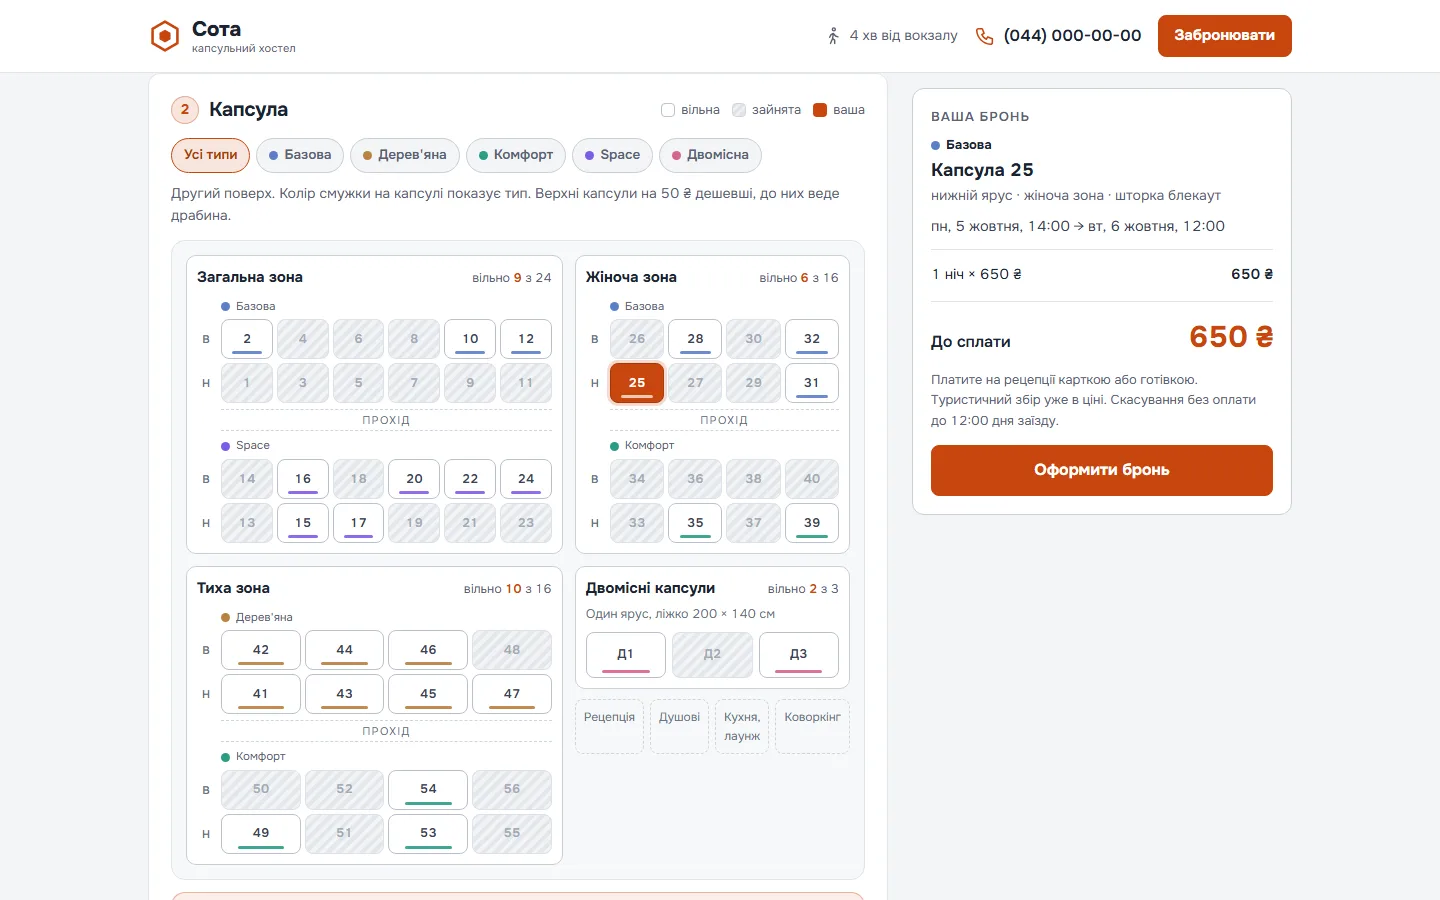The image size is (1440, 900).
Task: Select capsule 28 in Жіноча зона
Action: 695,339
